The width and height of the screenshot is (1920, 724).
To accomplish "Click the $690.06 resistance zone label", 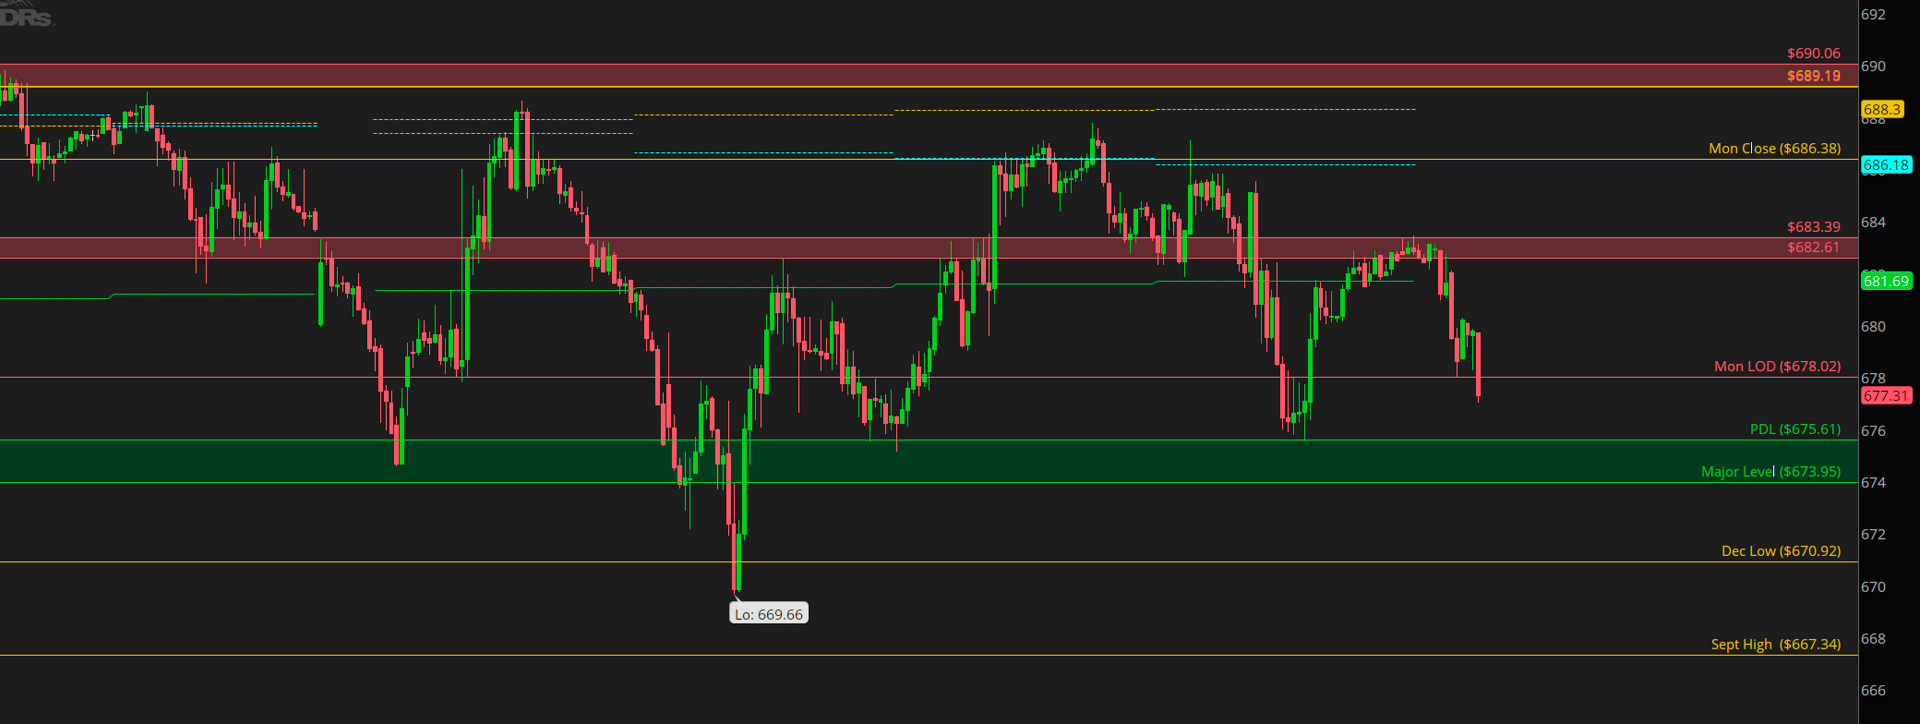I will click(x=1813, y=53).
